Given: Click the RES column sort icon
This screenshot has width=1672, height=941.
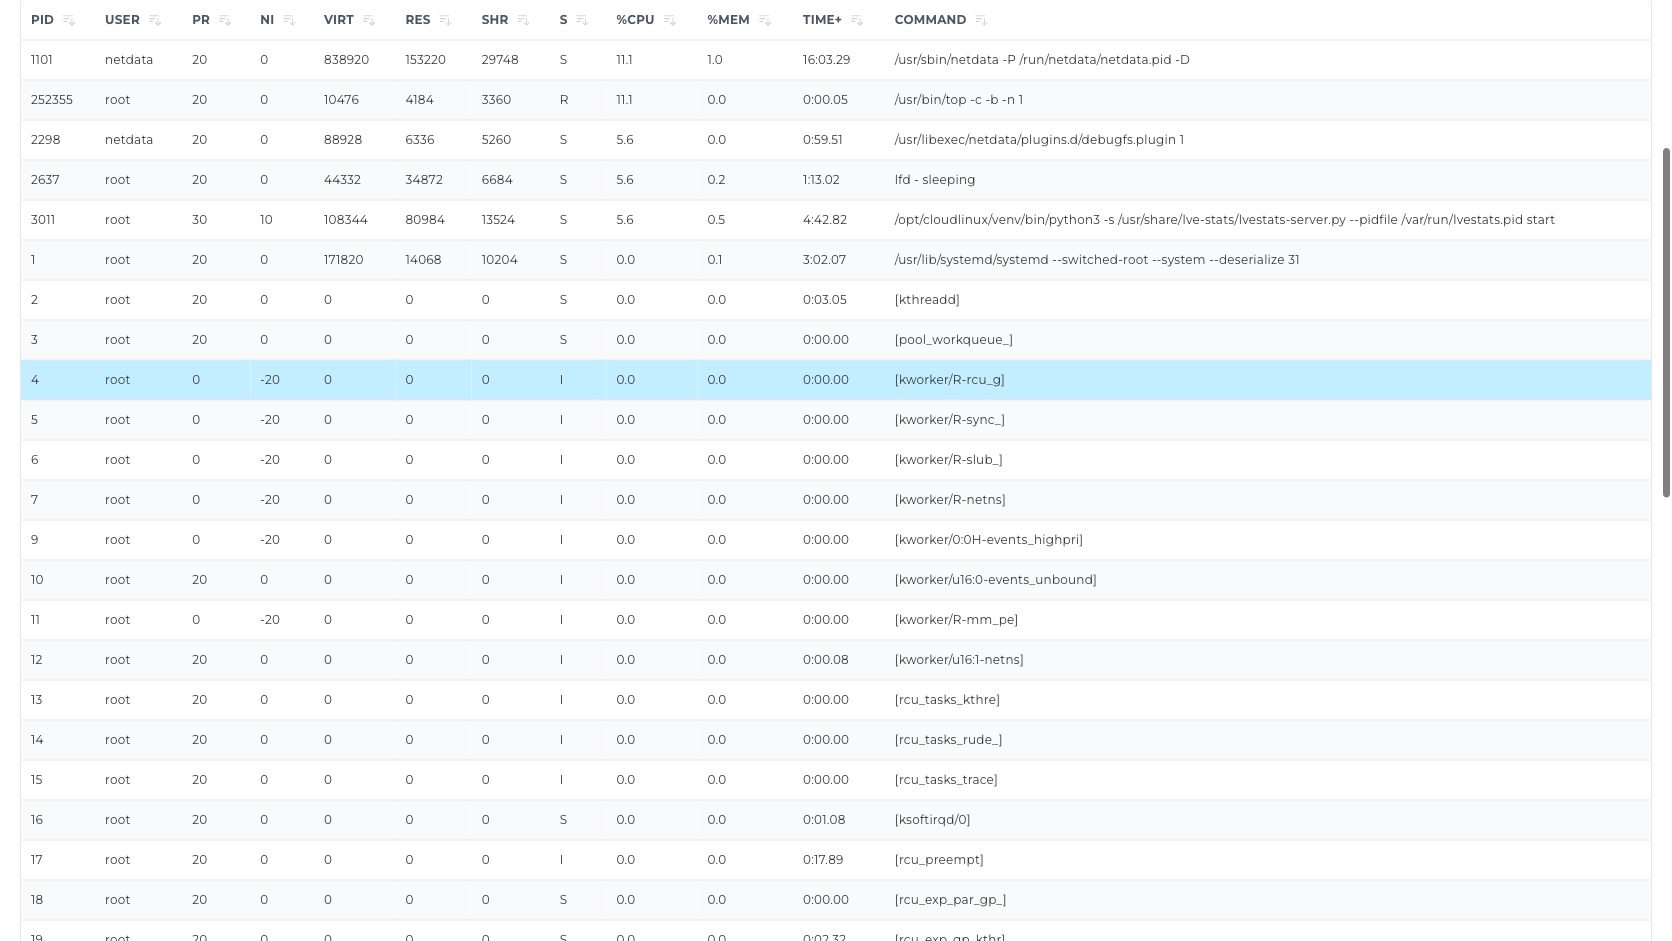Looking at the screenshot, I should [x=445, y=20].
